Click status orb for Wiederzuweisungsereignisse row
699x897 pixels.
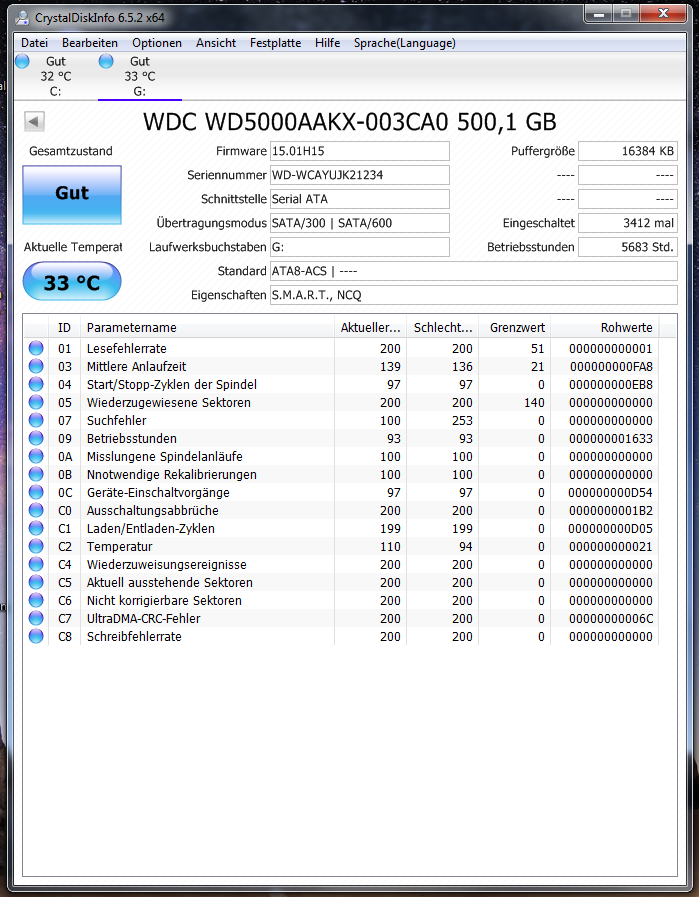(x=36, y=565)
